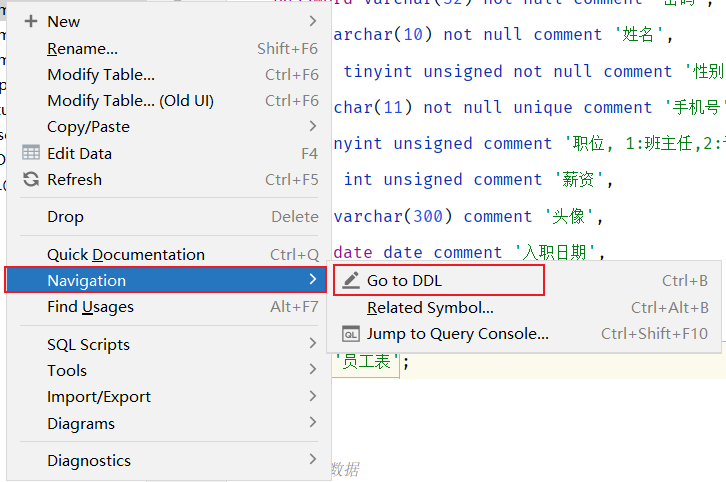Click the Jump to Query Console icon
The height and width of the screenshot is (482, 726).
(x=350, y=334)
